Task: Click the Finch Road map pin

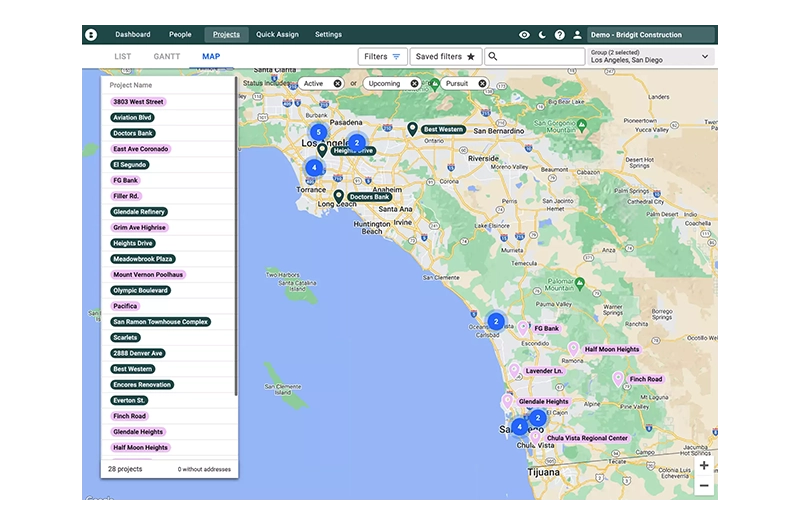Action: coord(618,379)
